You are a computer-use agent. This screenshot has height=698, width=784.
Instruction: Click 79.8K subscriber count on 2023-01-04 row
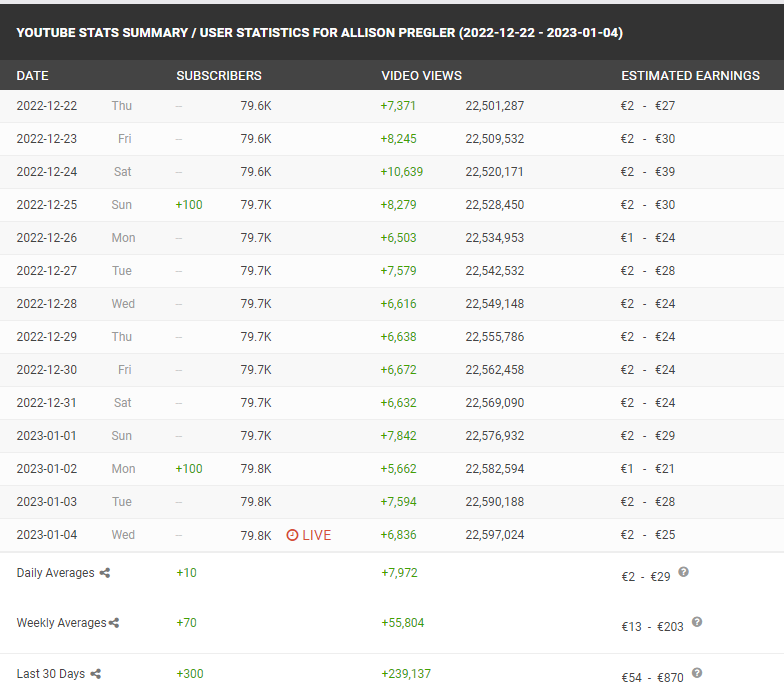coord(256,536)
